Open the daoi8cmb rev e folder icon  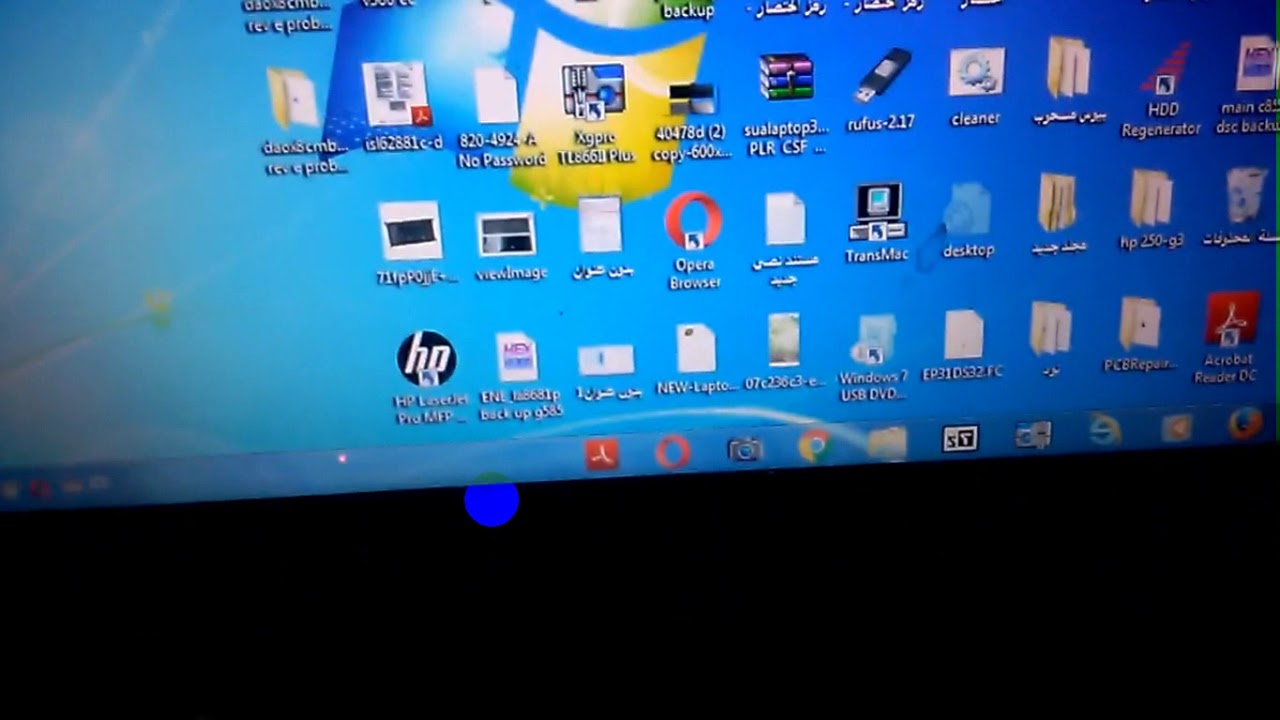point(293,98)
